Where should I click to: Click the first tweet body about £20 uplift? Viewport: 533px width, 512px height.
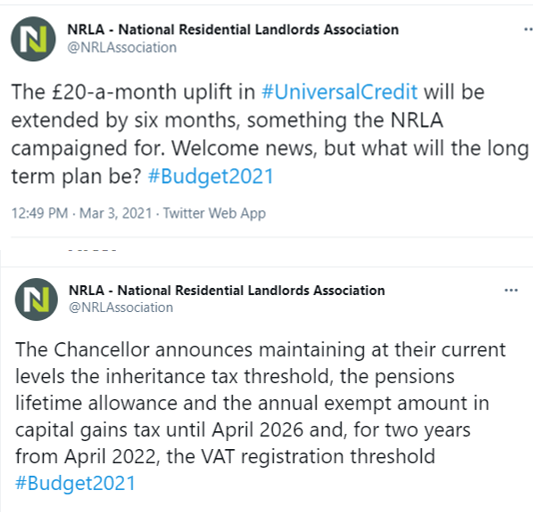tap(270, 134)
